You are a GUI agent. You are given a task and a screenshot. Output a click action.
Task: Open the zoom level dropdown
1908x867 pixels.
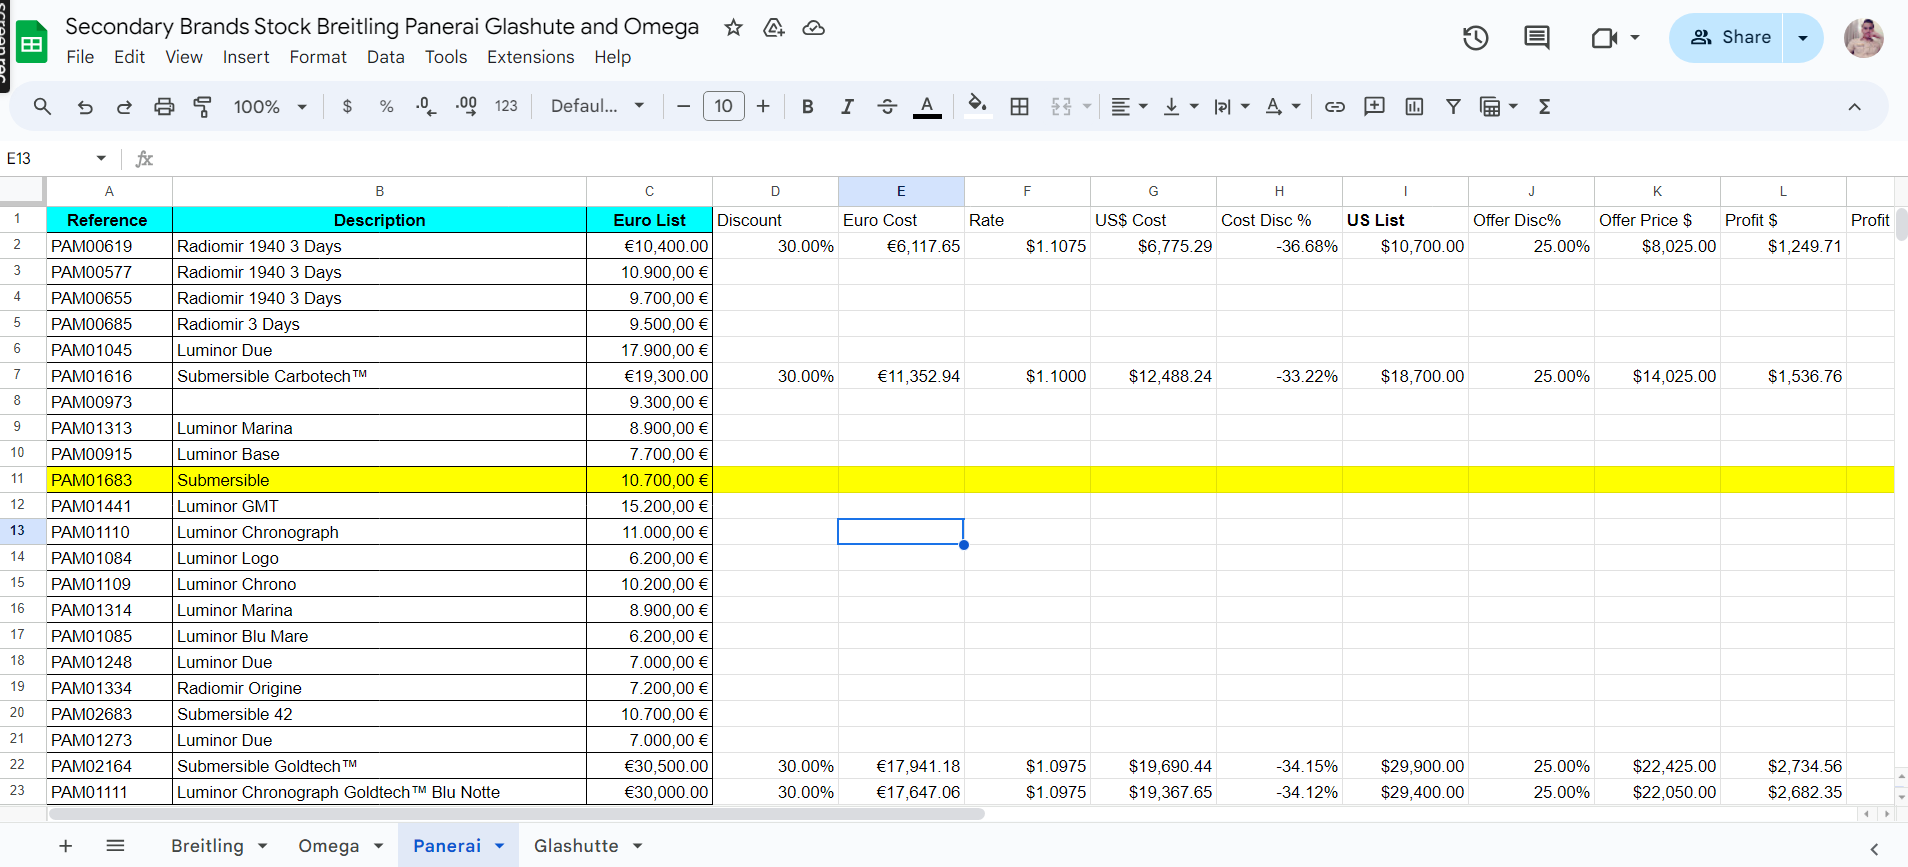[x=270, y=106]
